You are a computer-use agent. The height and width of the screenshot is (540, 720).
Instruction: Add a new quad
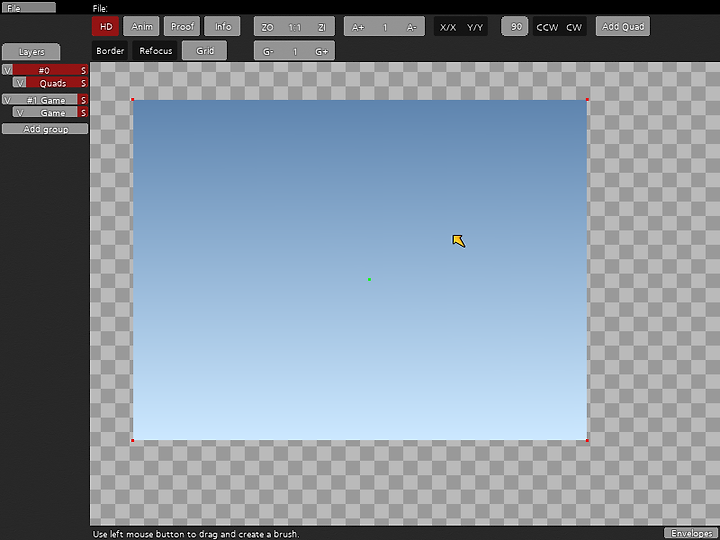(623, 27)
